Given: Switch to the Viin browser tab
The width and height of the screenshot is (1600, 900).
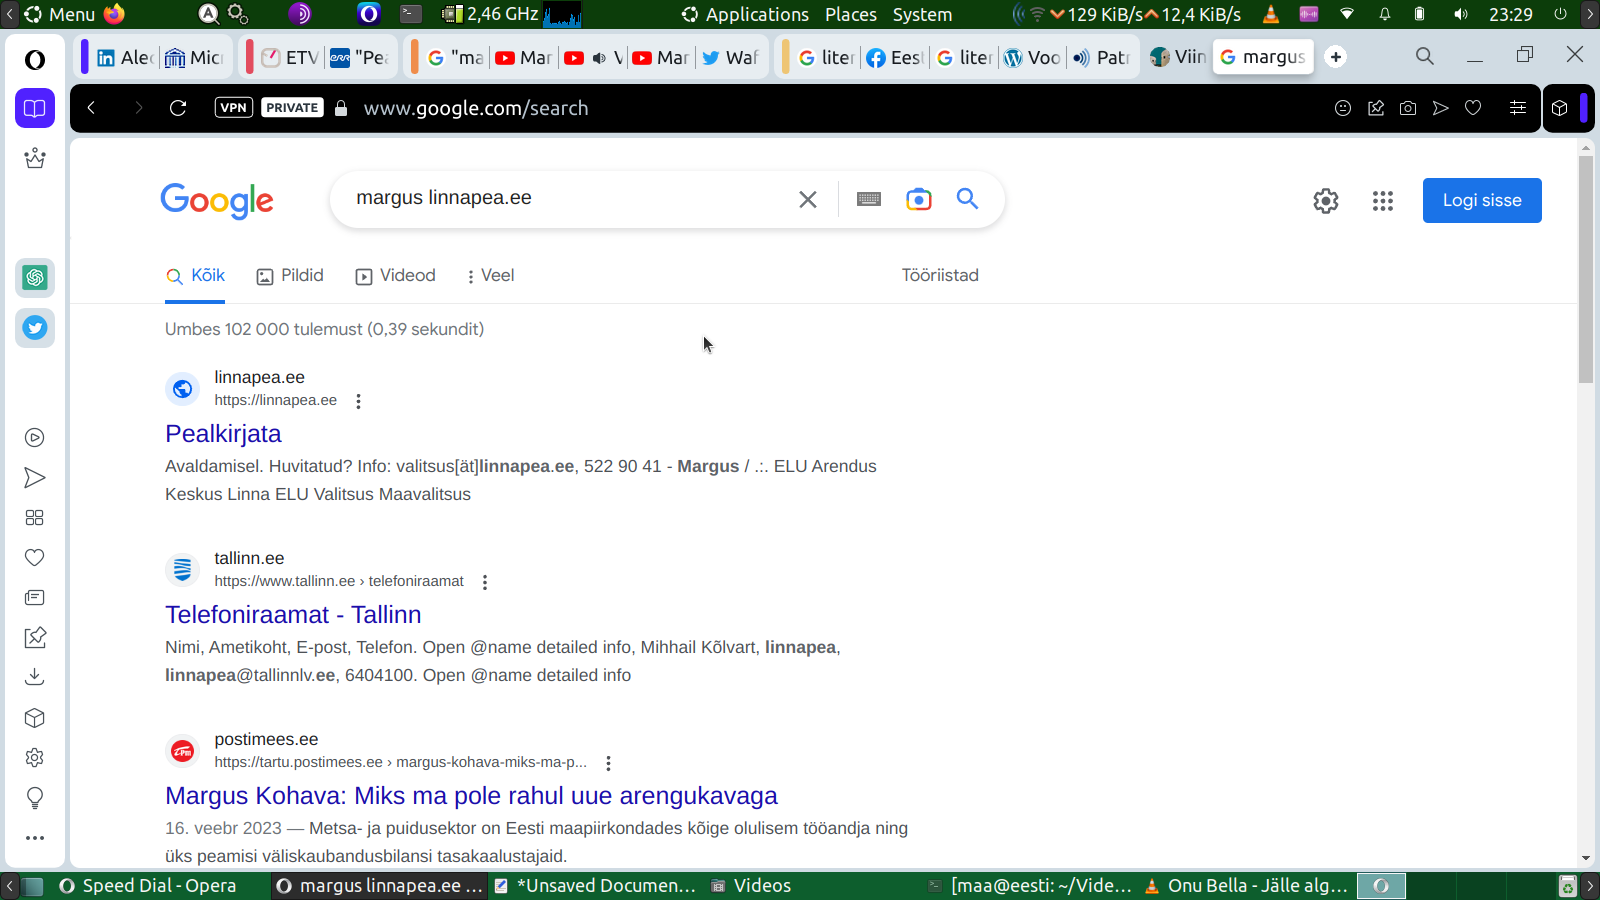Looking at the screenshot, I should [x=1178, y=57].
